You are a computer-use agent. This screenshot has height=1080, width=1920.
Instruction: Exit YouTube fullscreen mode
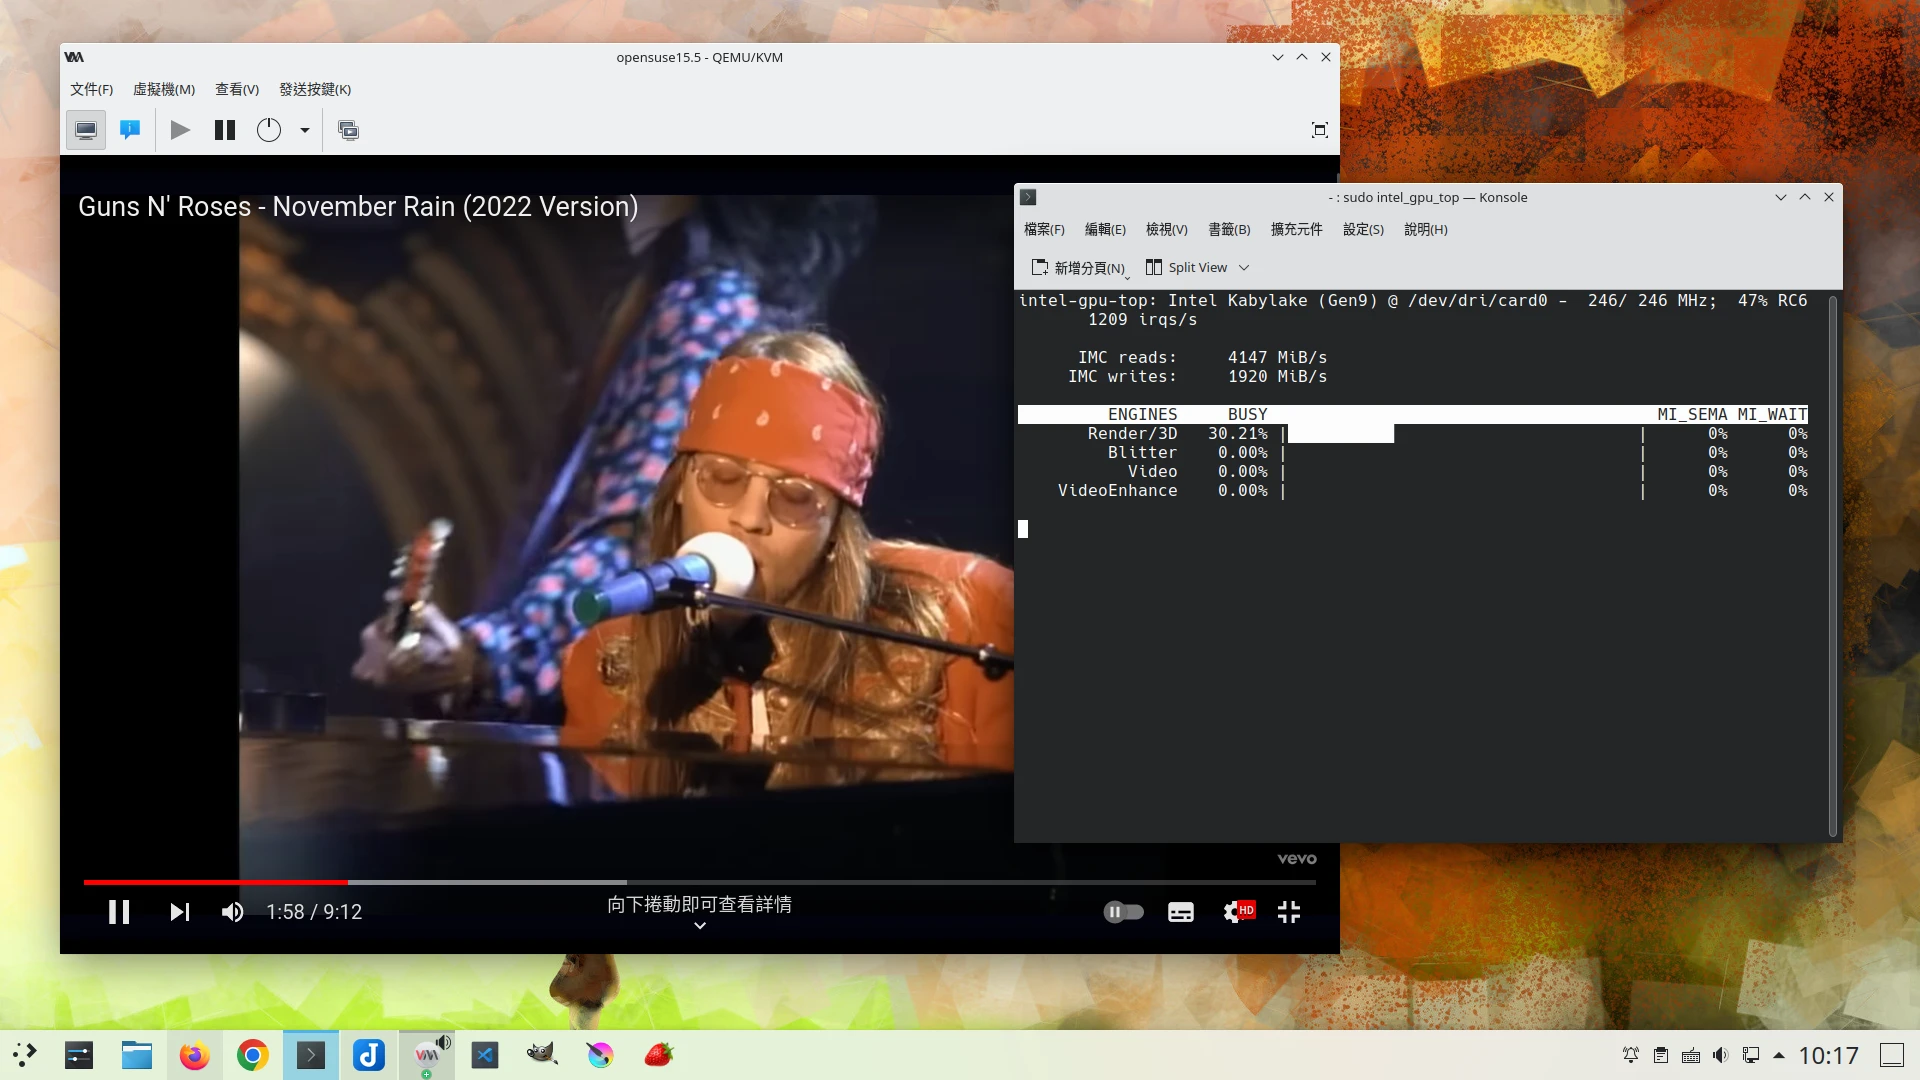point(1289,912)
